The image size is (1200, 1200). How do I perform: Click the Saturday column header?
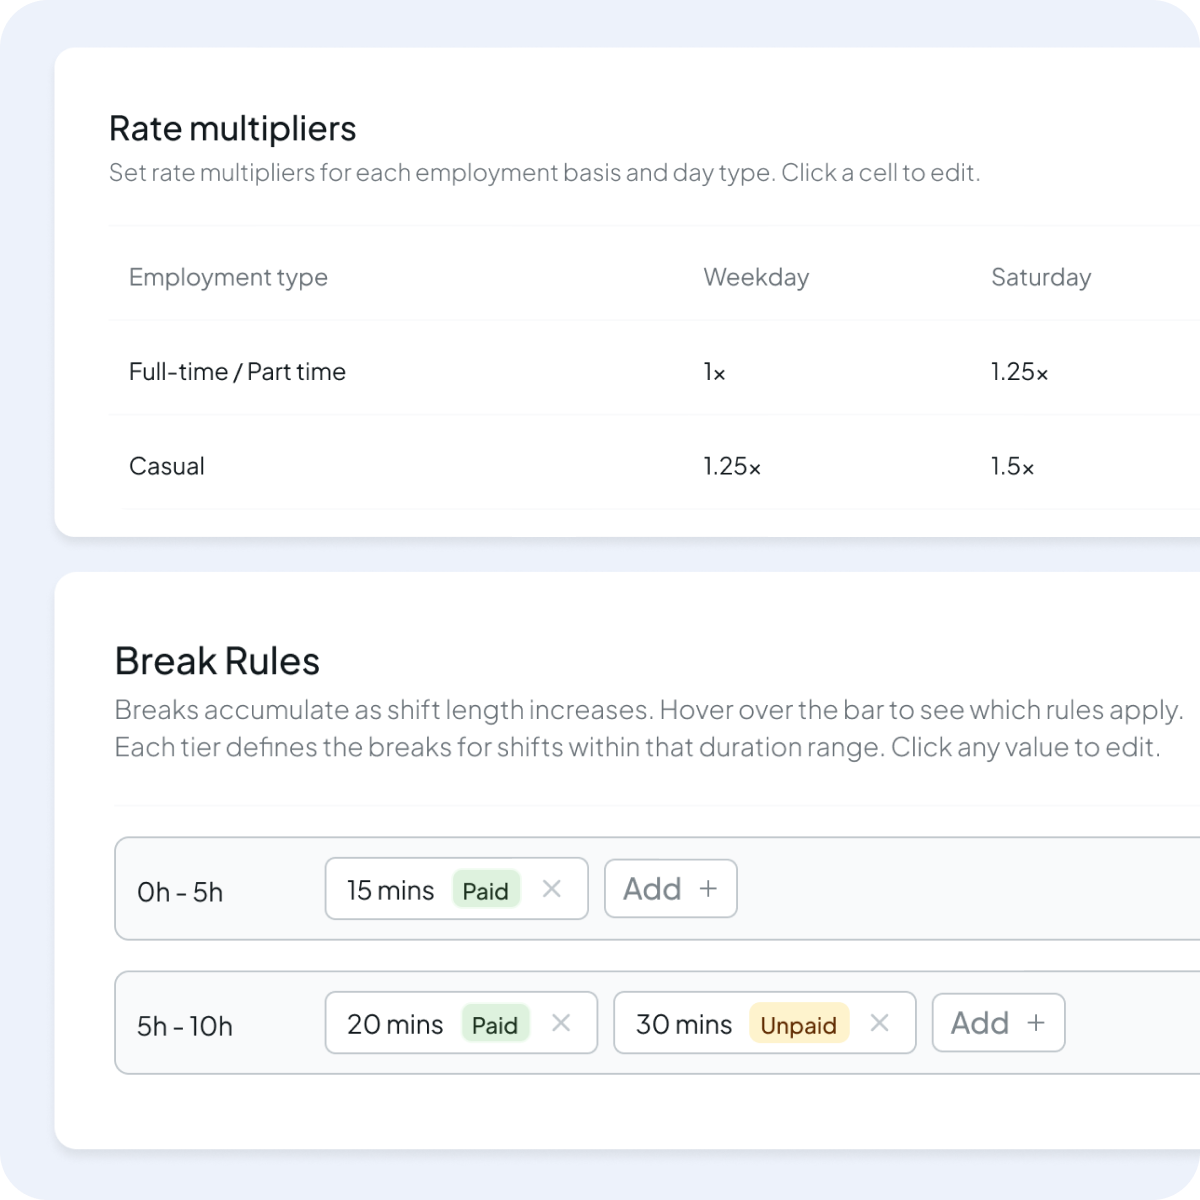(1041, 277)
